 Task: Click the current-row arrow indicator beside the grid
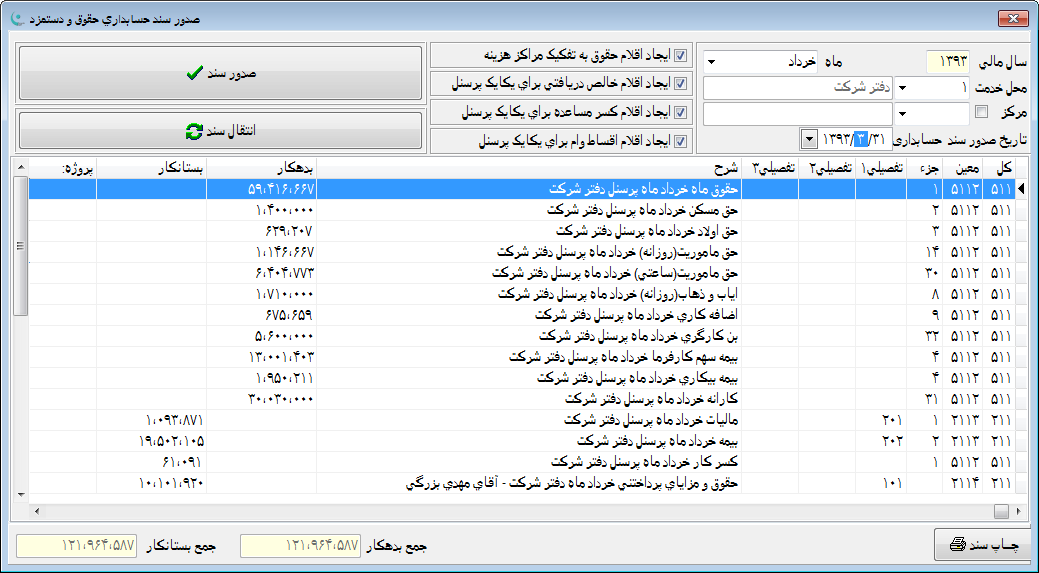[1022, 188]
